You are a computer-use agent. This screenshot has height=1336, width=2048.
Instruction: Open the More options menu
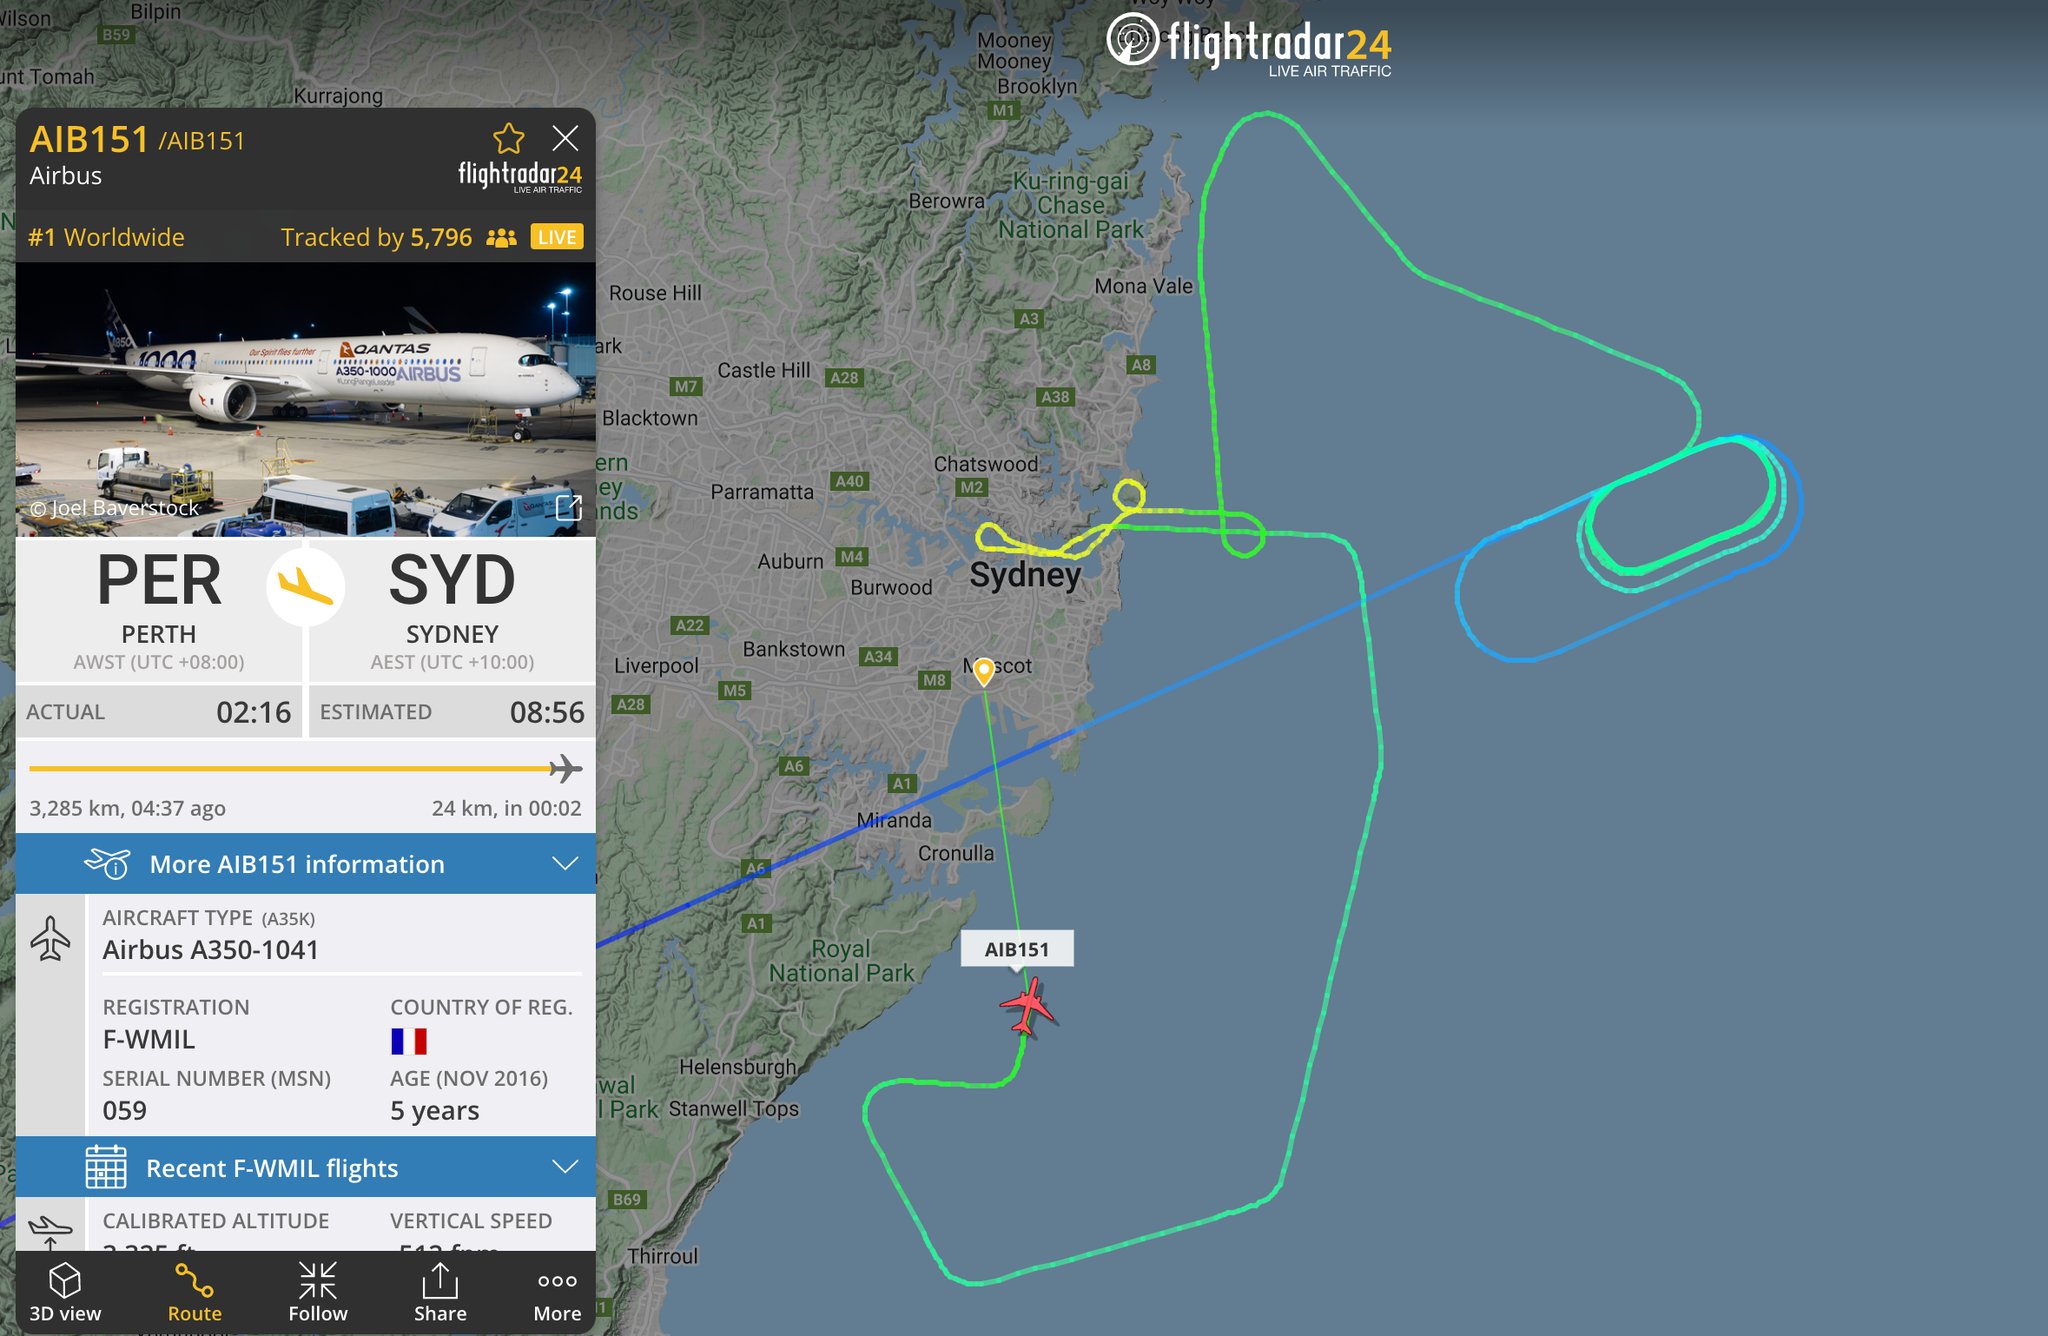click(x=557, y=1292)
